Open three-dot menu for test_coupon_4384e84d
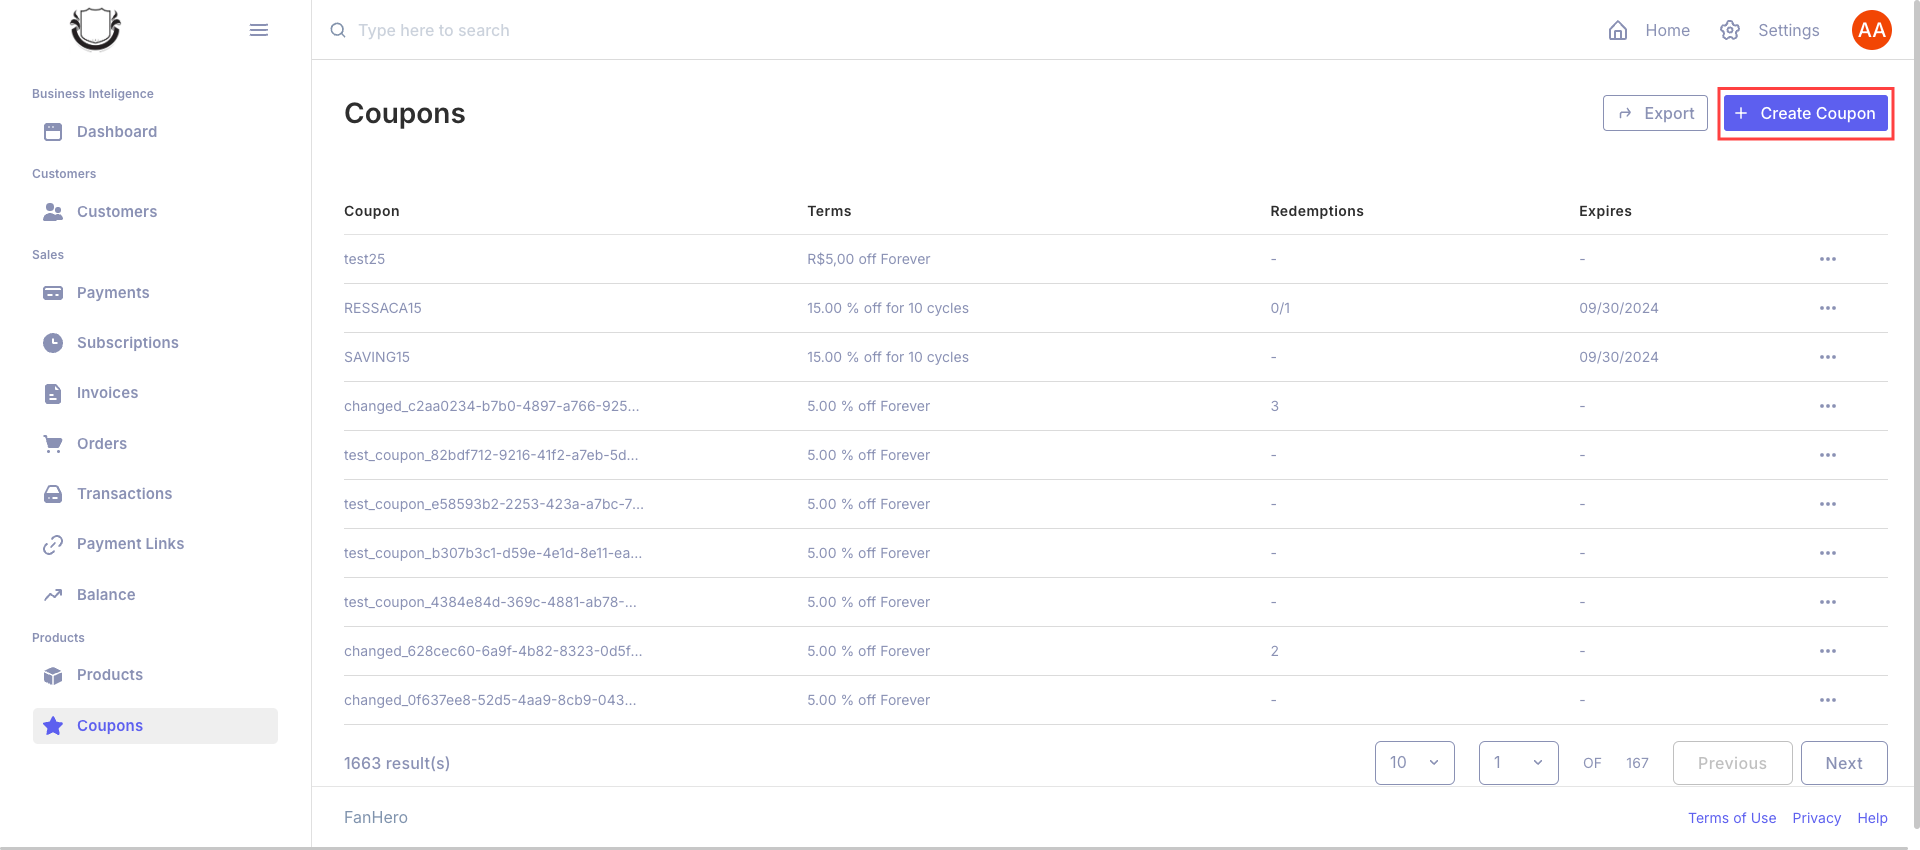 point(1828,602)
